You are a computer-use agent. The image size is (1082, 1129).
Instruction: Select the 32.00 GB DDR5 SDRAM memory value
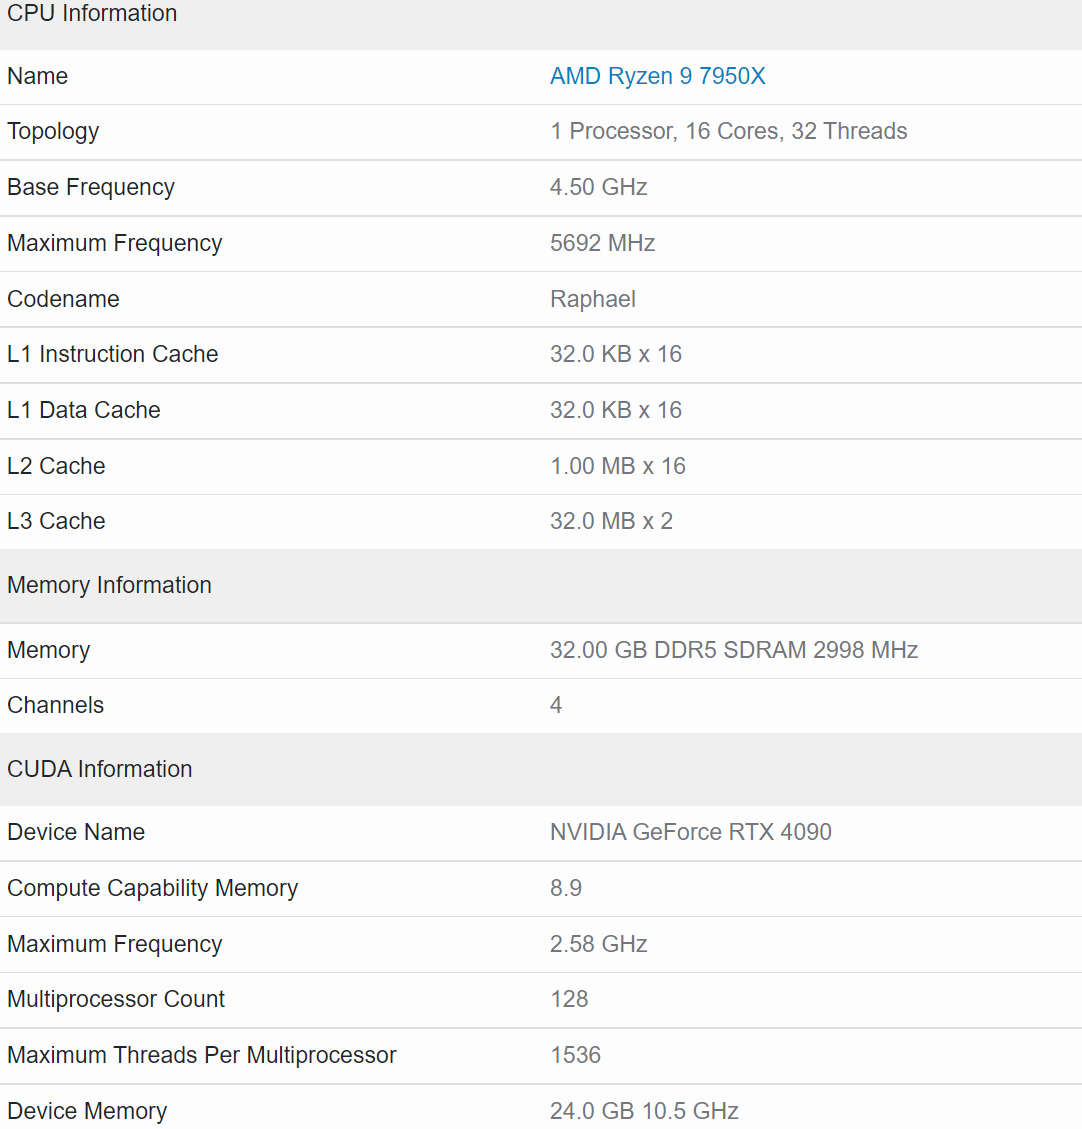[733, 650]
